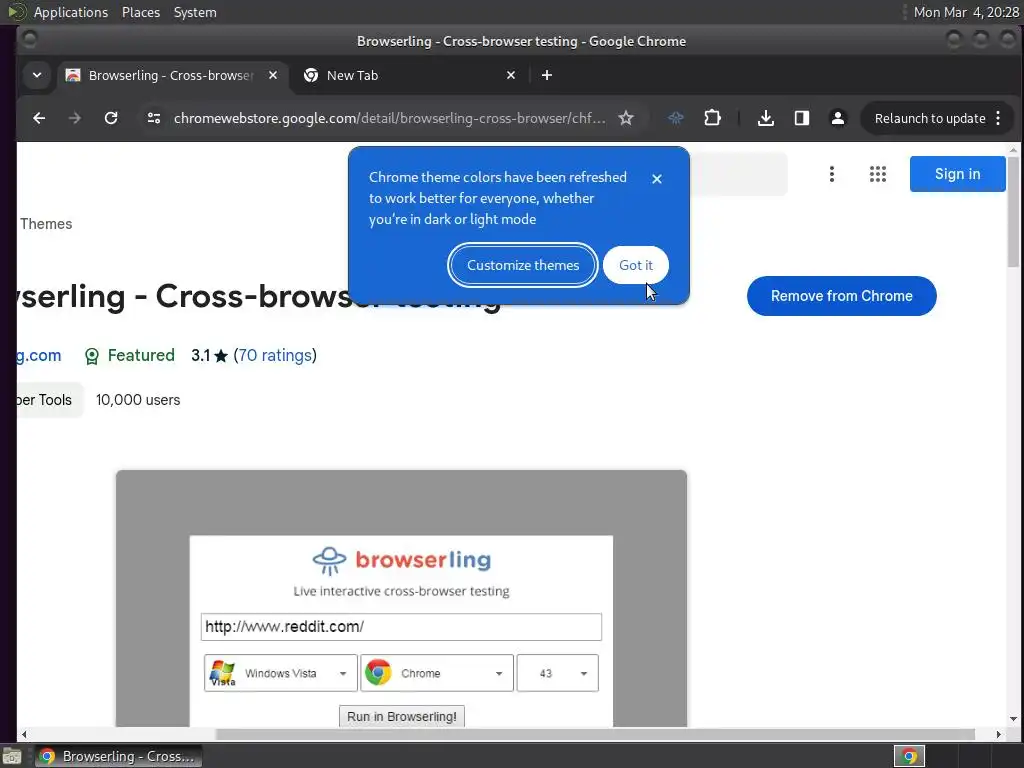Open site information icon in address bar
The image size is (1024, 768).
click(x=154, y=118)
